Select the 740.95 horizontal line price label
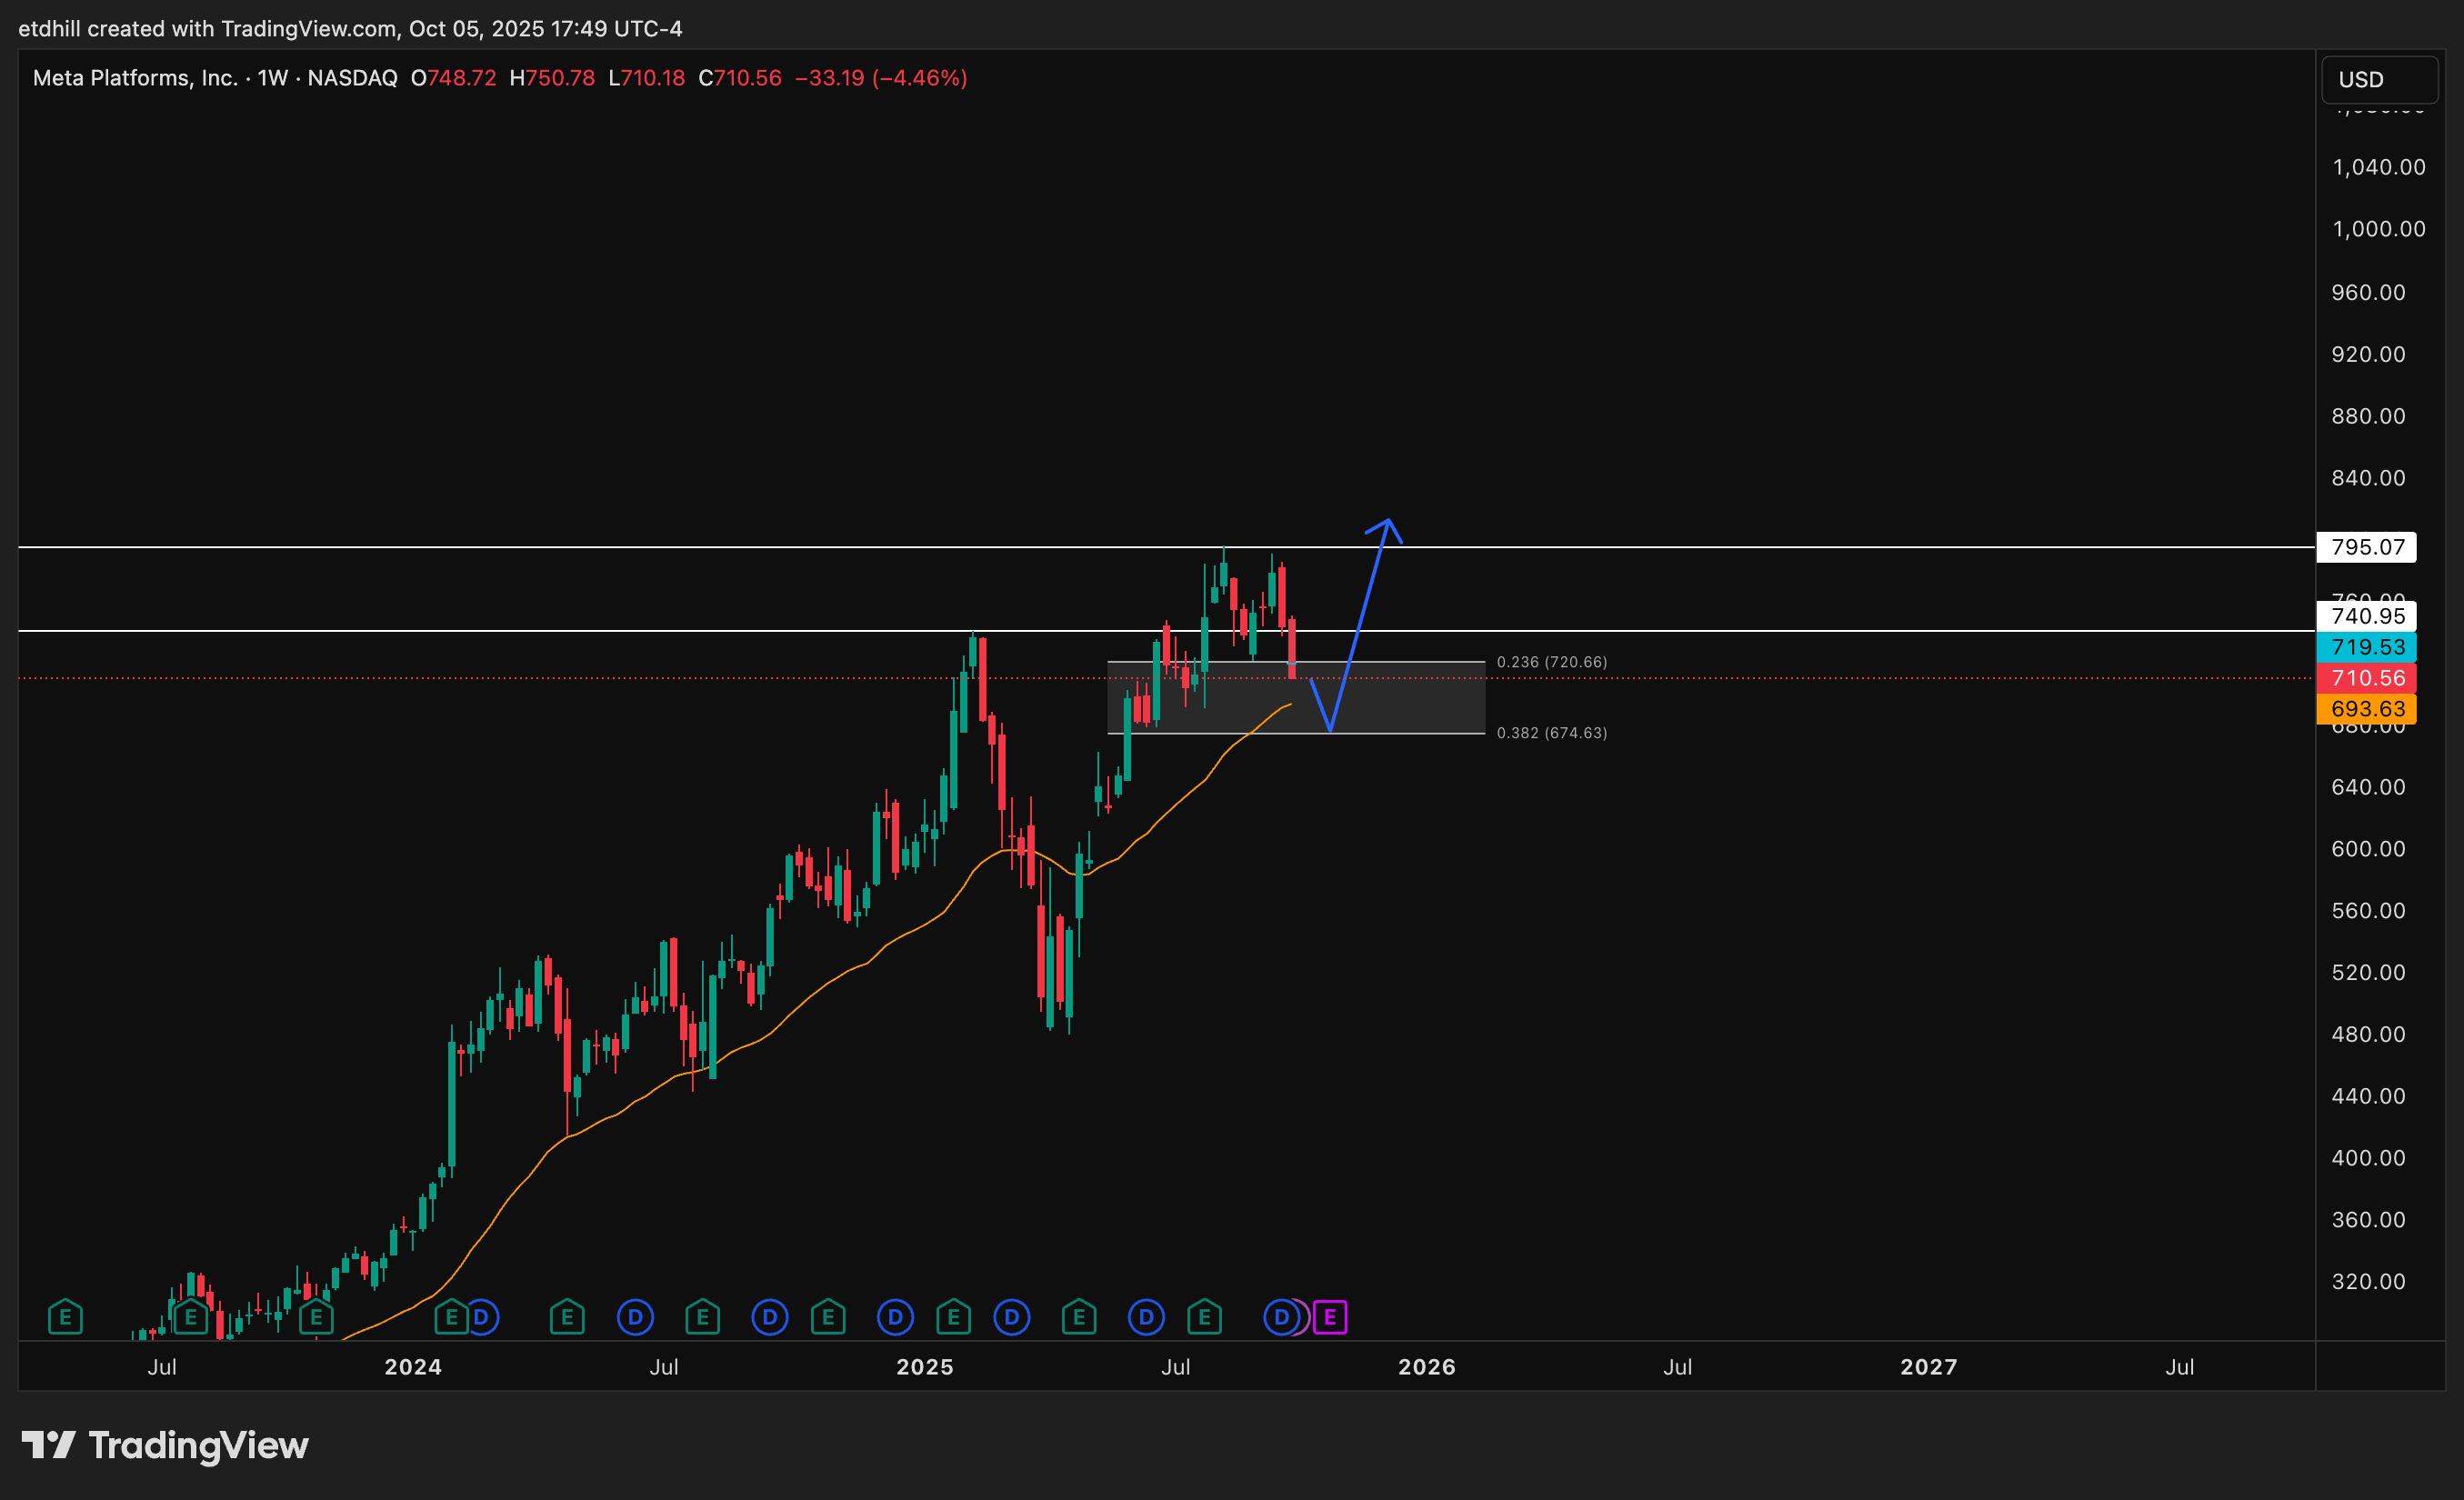Screen dimensions: 2464x1500 [x=2367, y=616]
